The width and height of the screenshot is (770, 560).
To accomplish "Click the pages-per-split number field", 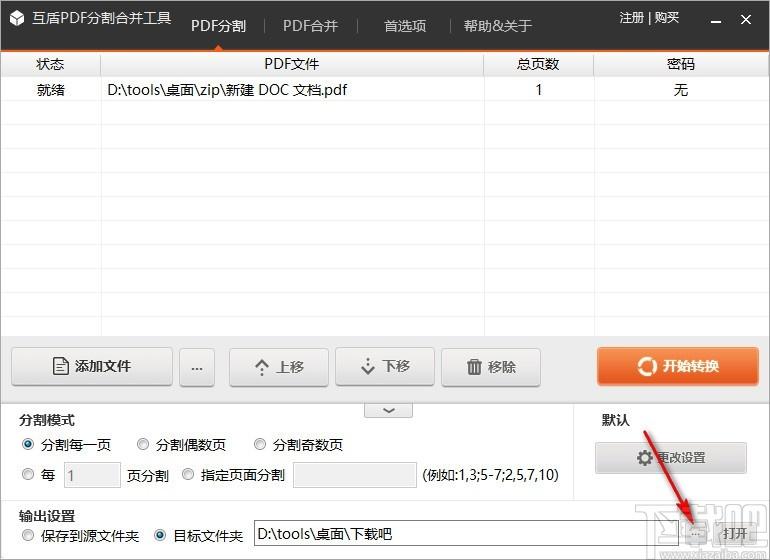I will 92,475.
